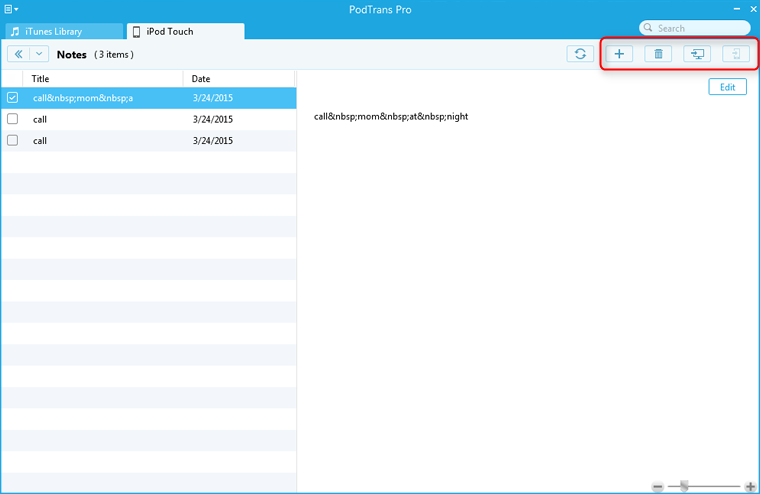
Task: Click the Refresh notes icon
Action: tap(579, 54)
